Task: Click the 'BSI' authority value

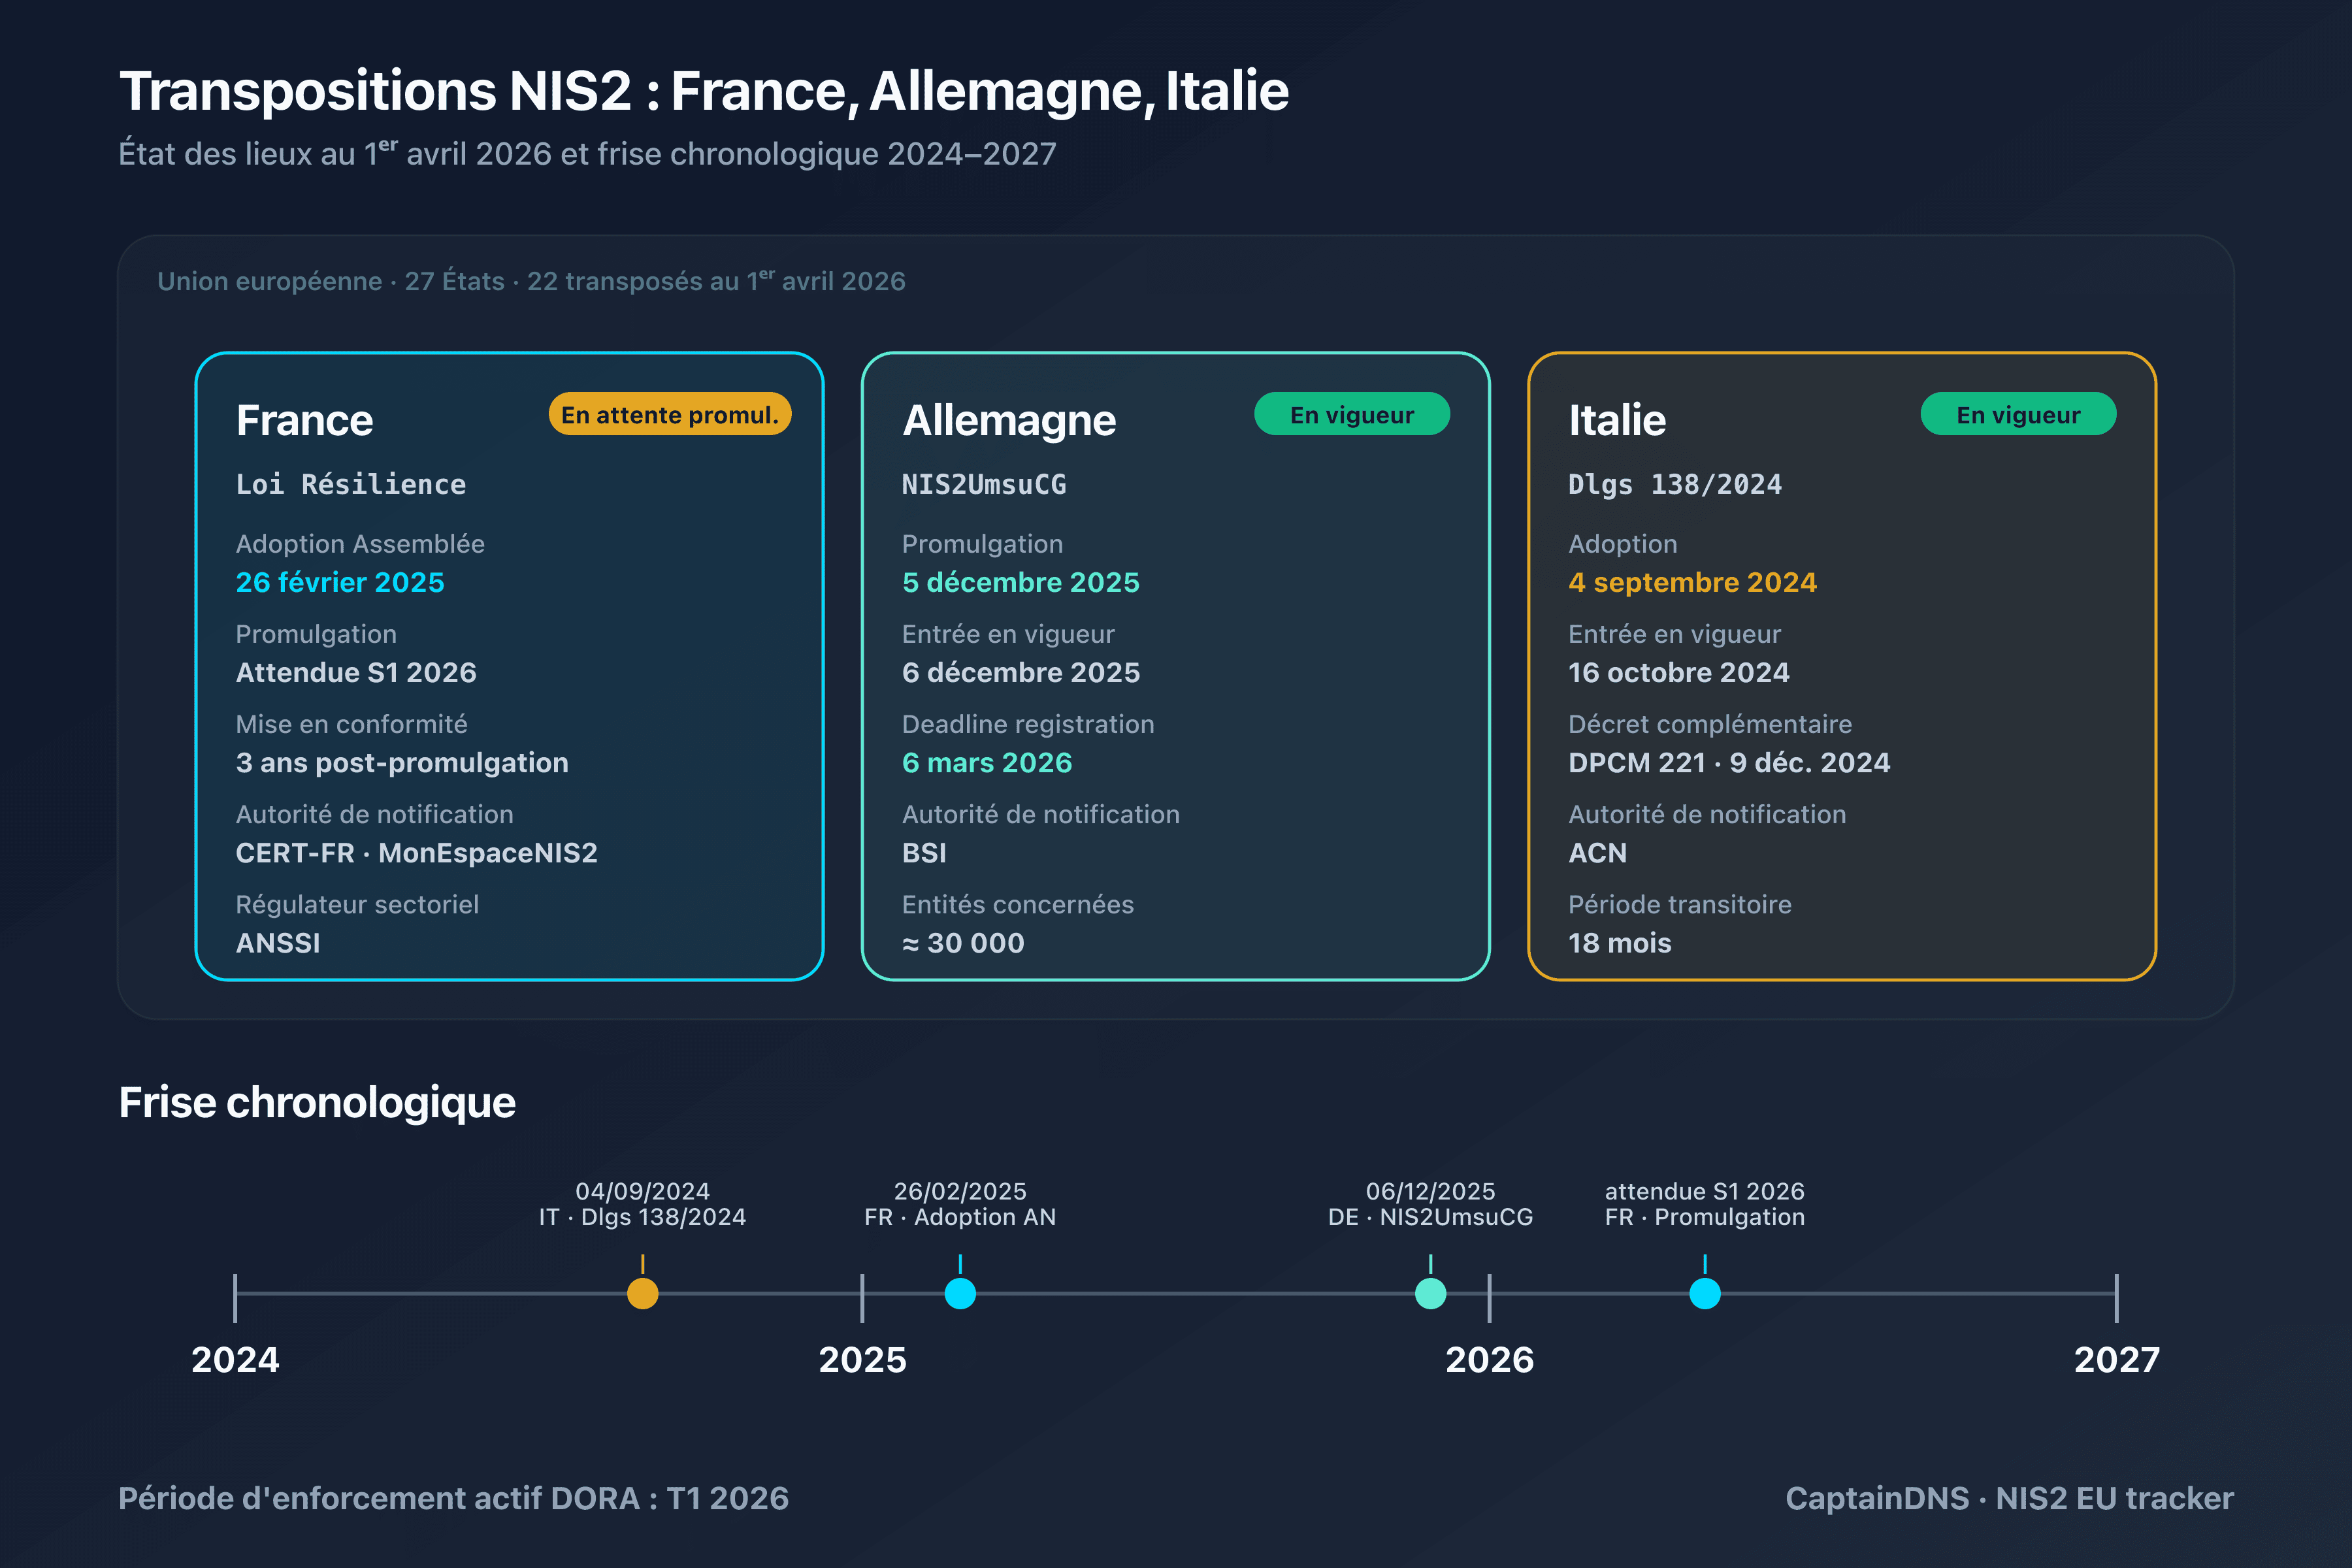Action: 924,853
